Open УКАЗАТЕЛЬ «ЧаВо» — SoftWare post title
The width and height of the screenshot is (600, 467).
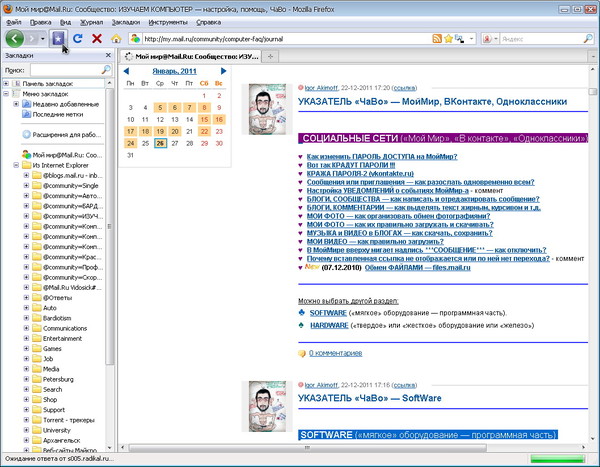(x=369, y=398)
